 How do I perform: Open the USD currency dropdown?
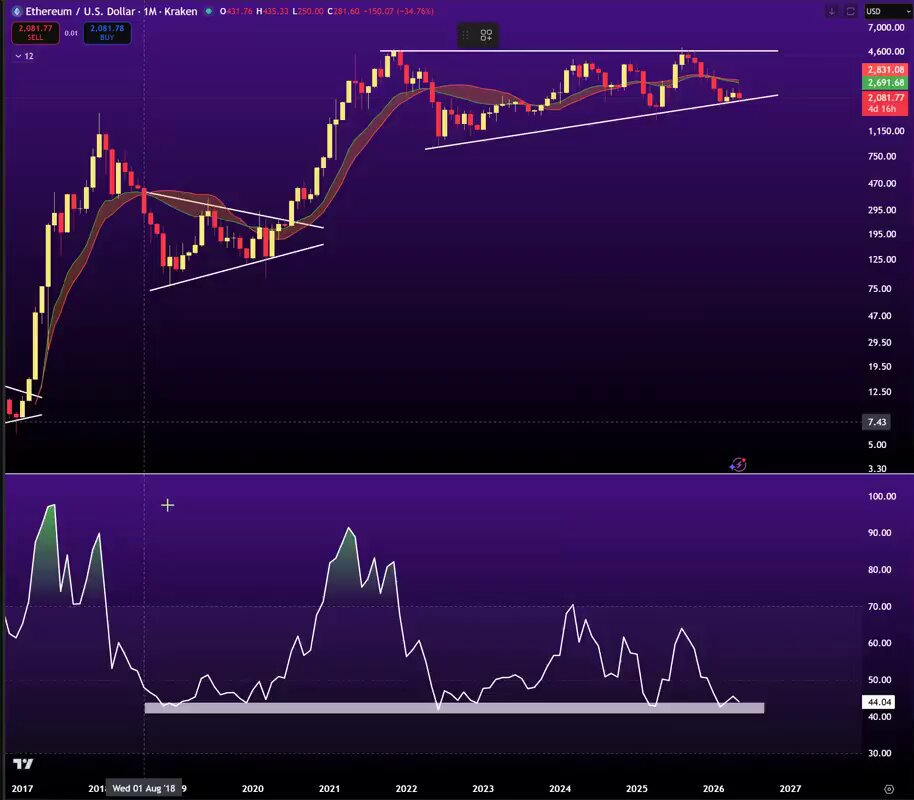[x=886, y=11]
